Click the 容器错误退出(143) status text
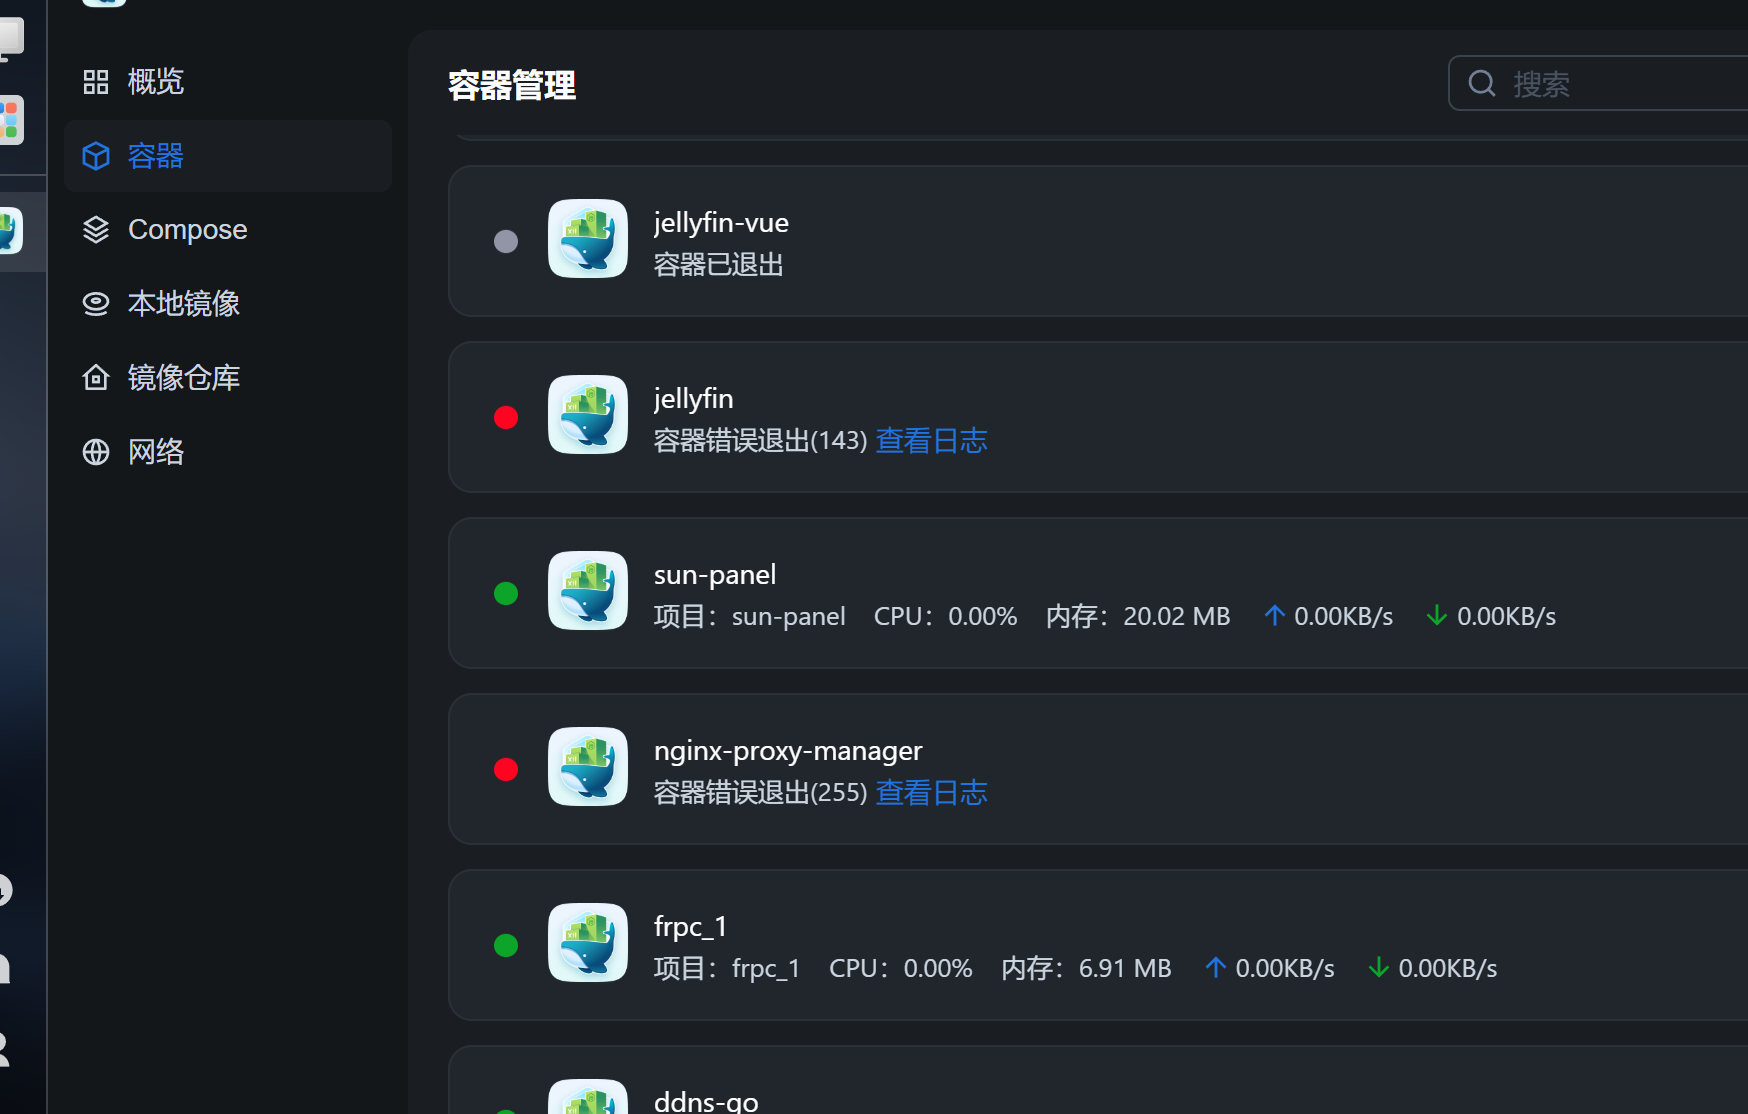1748x1114 pixels. 760,440
